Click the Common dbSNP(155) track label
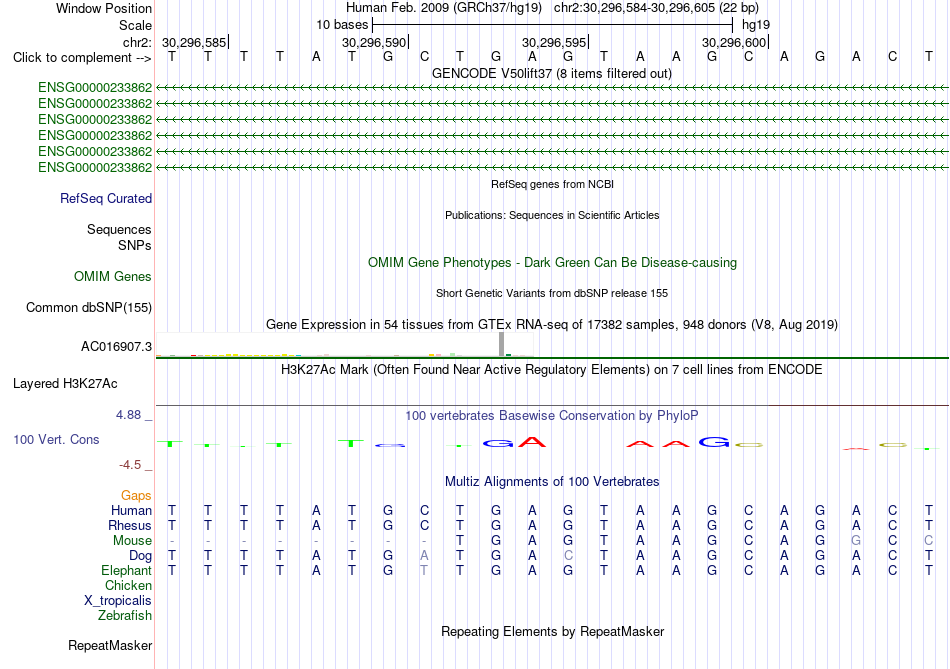Image resolution: width=950 pixels, height=669 pixels. (x=89, y=307)
